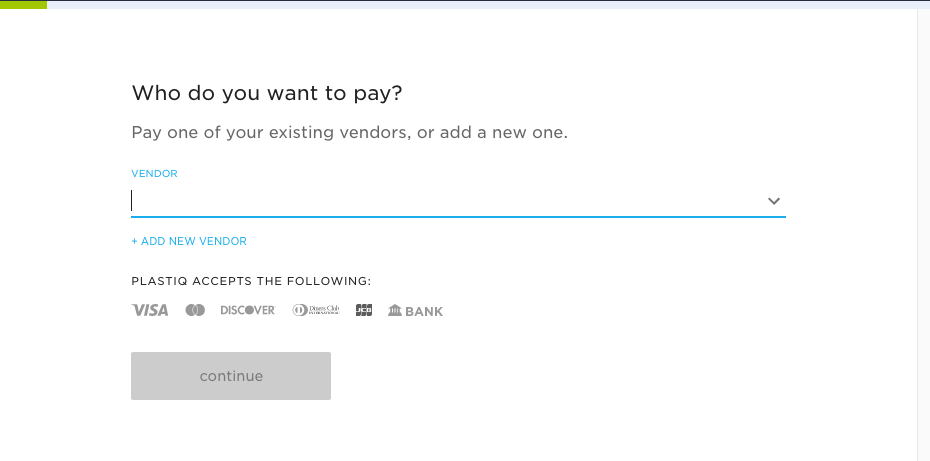The width and height of the screenshot is (930, 461).
Task: Click the Visa card logo
Action: tap(149, 310)
